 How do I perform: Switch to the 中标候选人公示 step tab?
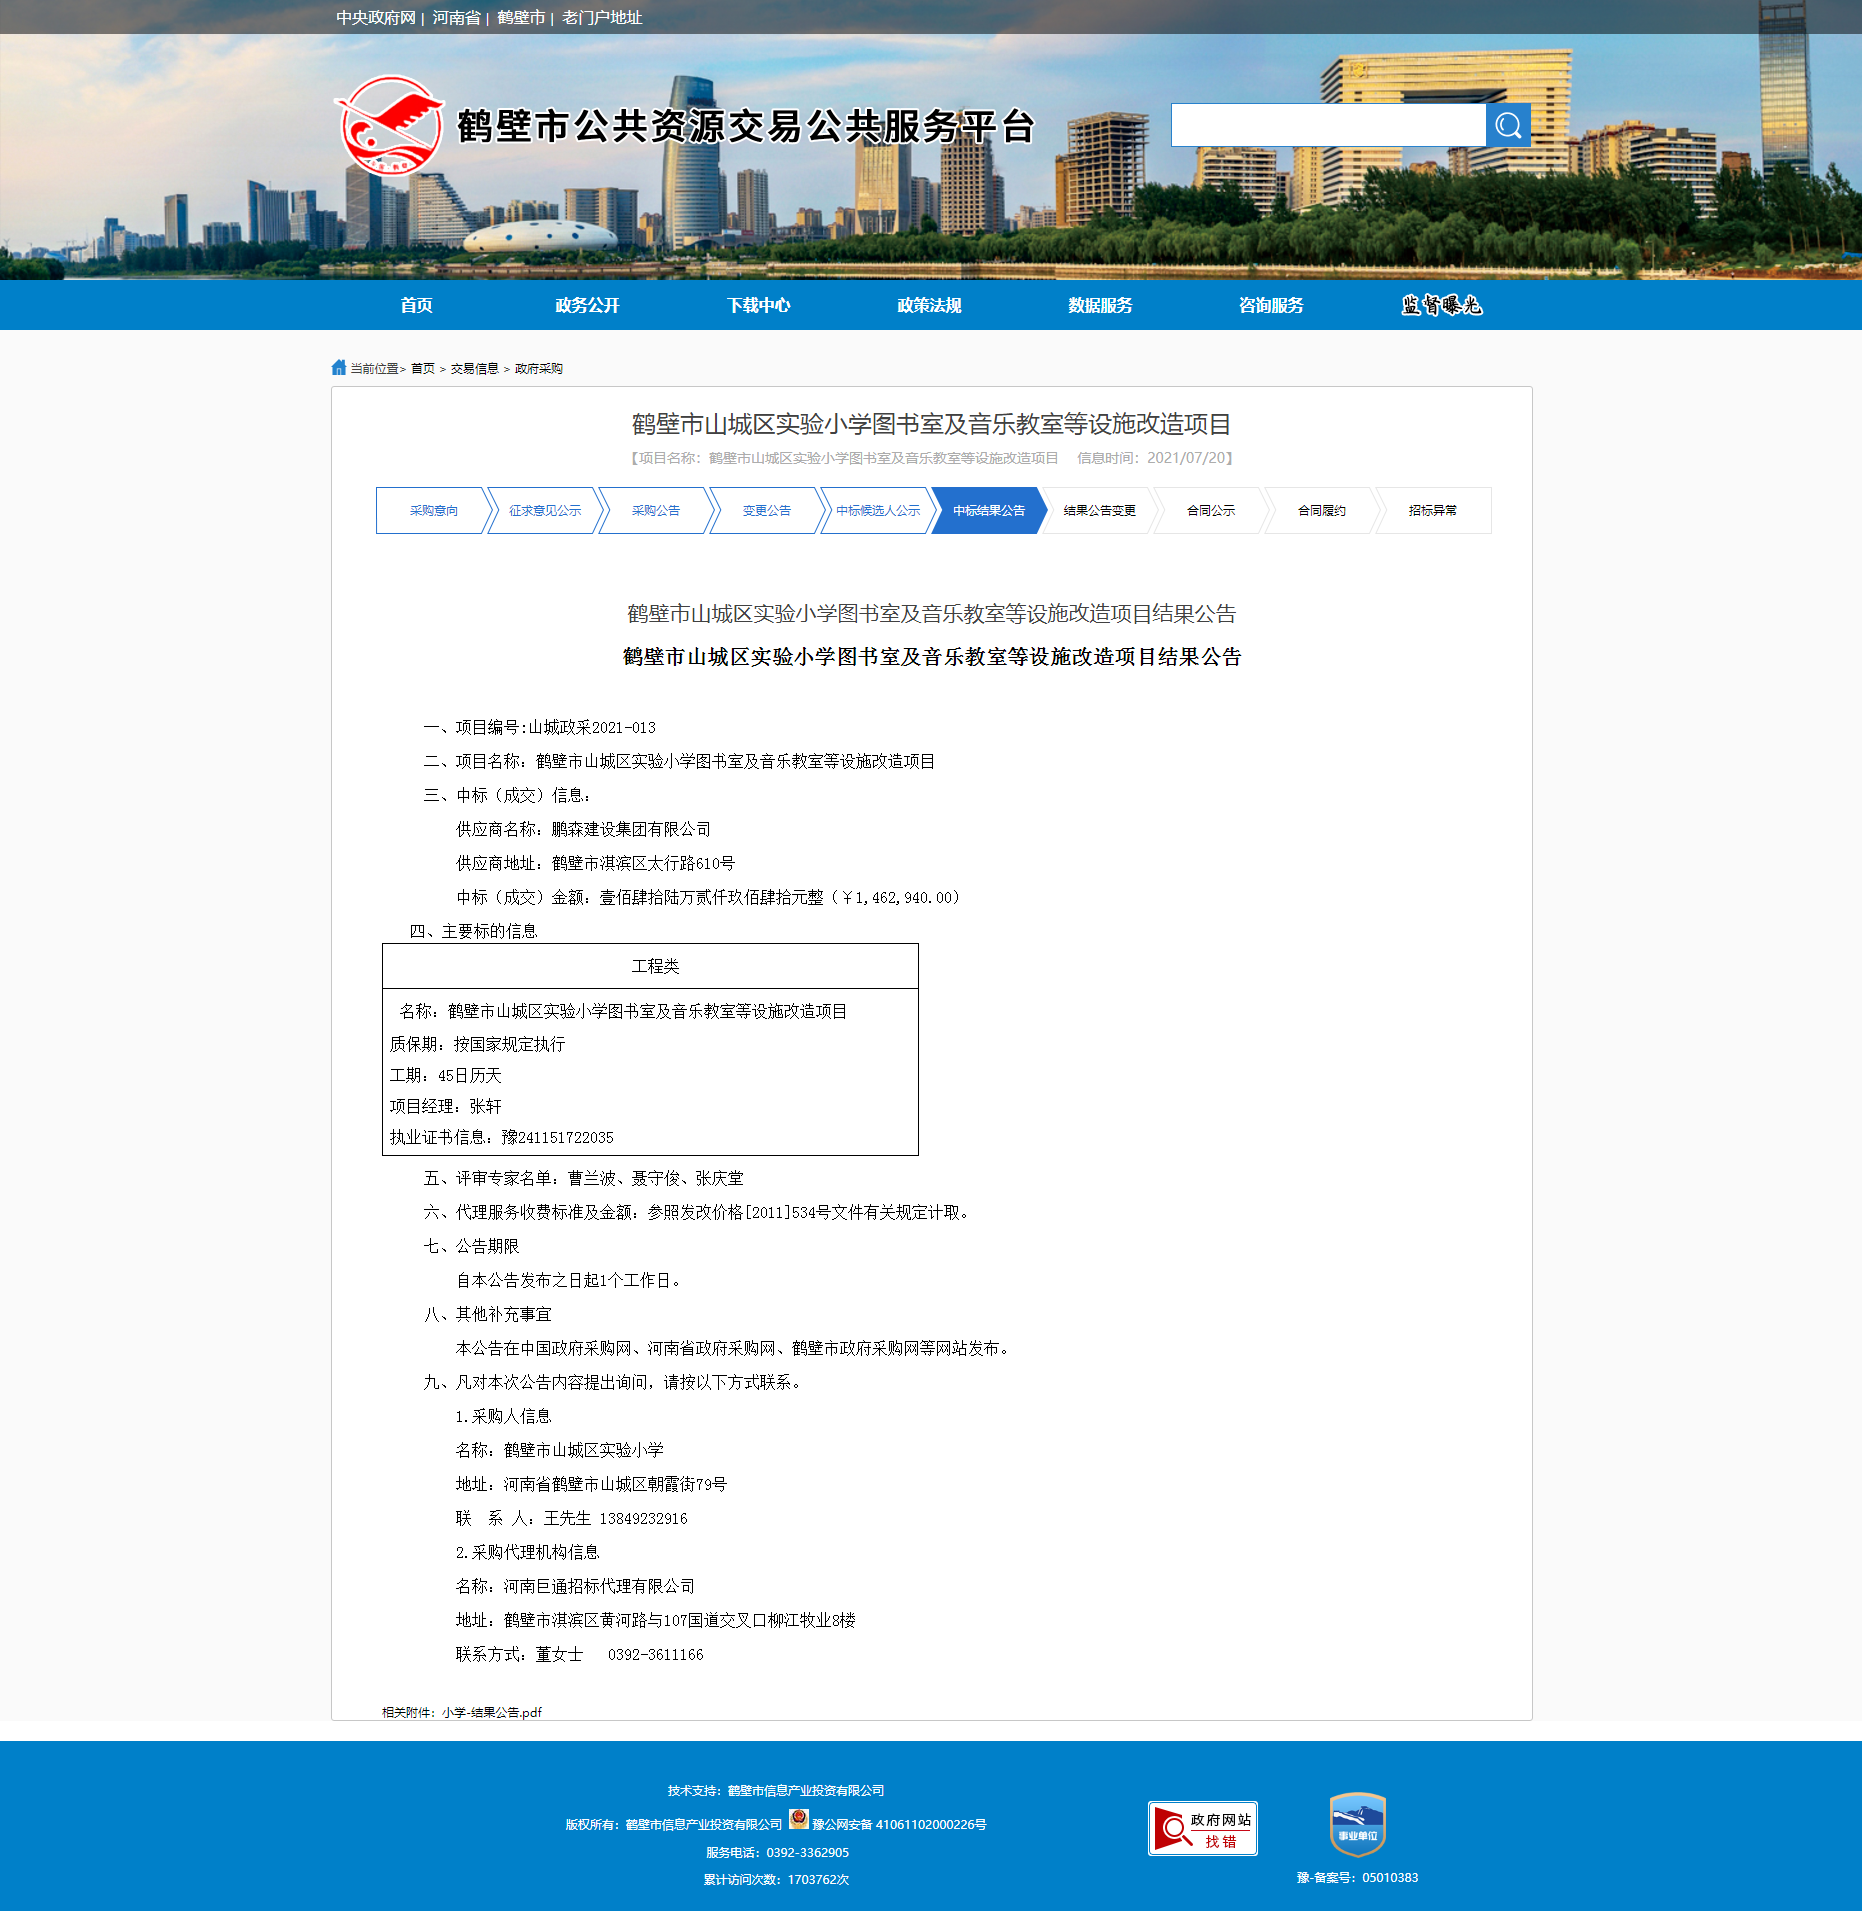pos(877,511)
